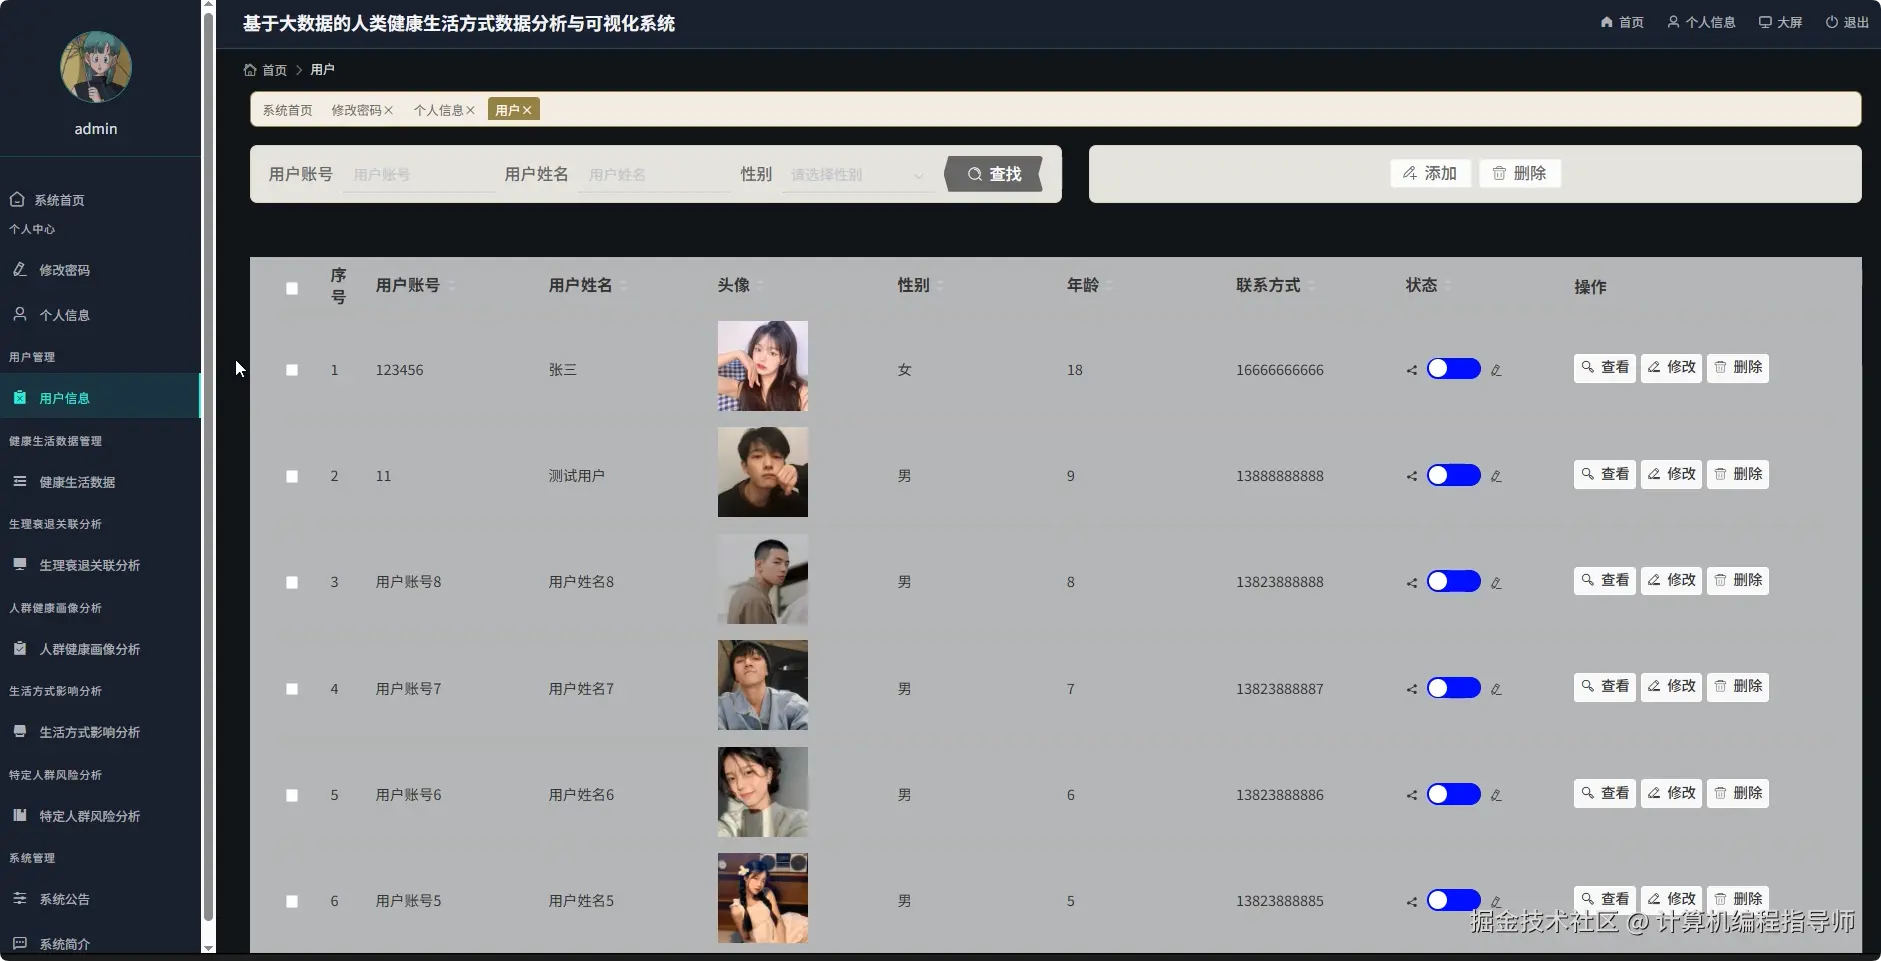Viewport: 1881px width, 961px height.
Task: Open the 性别 gender dropdown
Action: (856, 174)
